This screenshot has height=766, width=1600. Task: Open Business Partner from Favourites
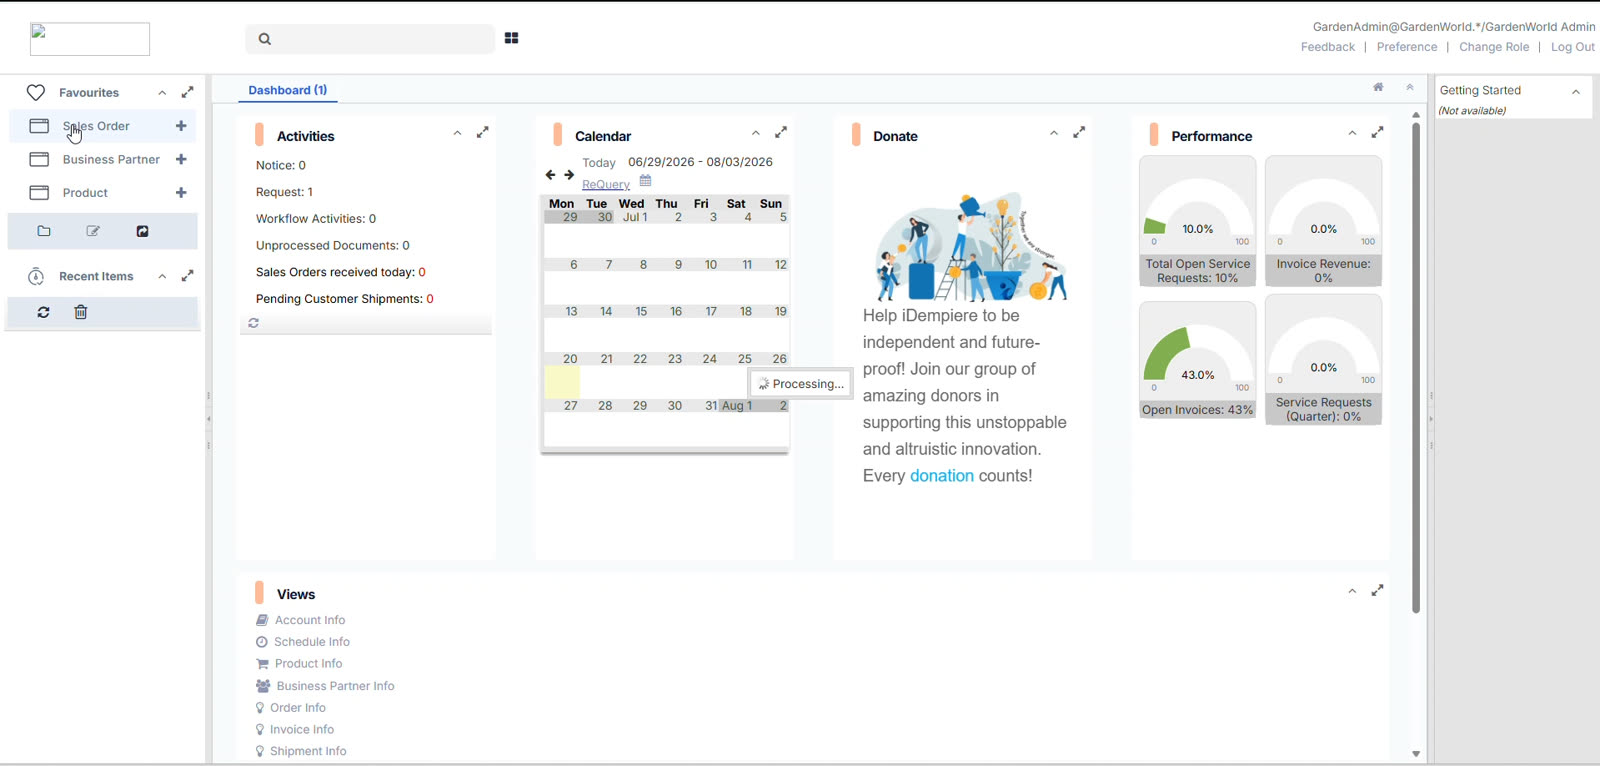(x=111, y=159)
